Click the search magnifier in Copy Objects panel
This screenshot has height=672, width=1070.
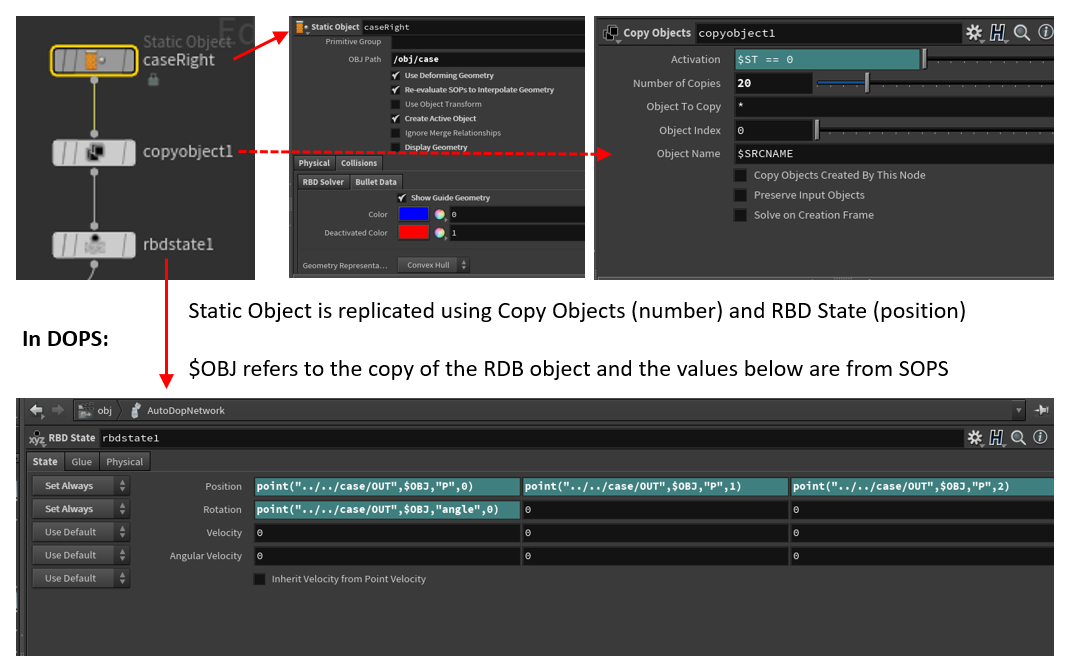1021,33
